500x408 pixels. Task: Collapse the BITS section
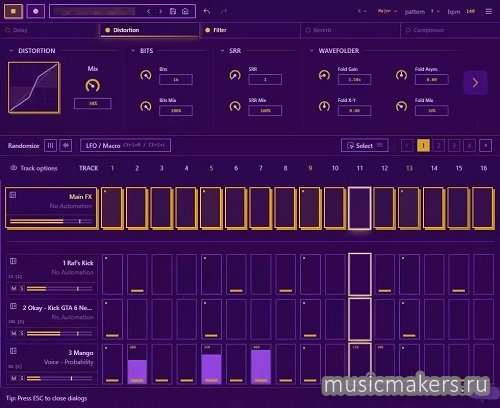click(x=133, y=51)
